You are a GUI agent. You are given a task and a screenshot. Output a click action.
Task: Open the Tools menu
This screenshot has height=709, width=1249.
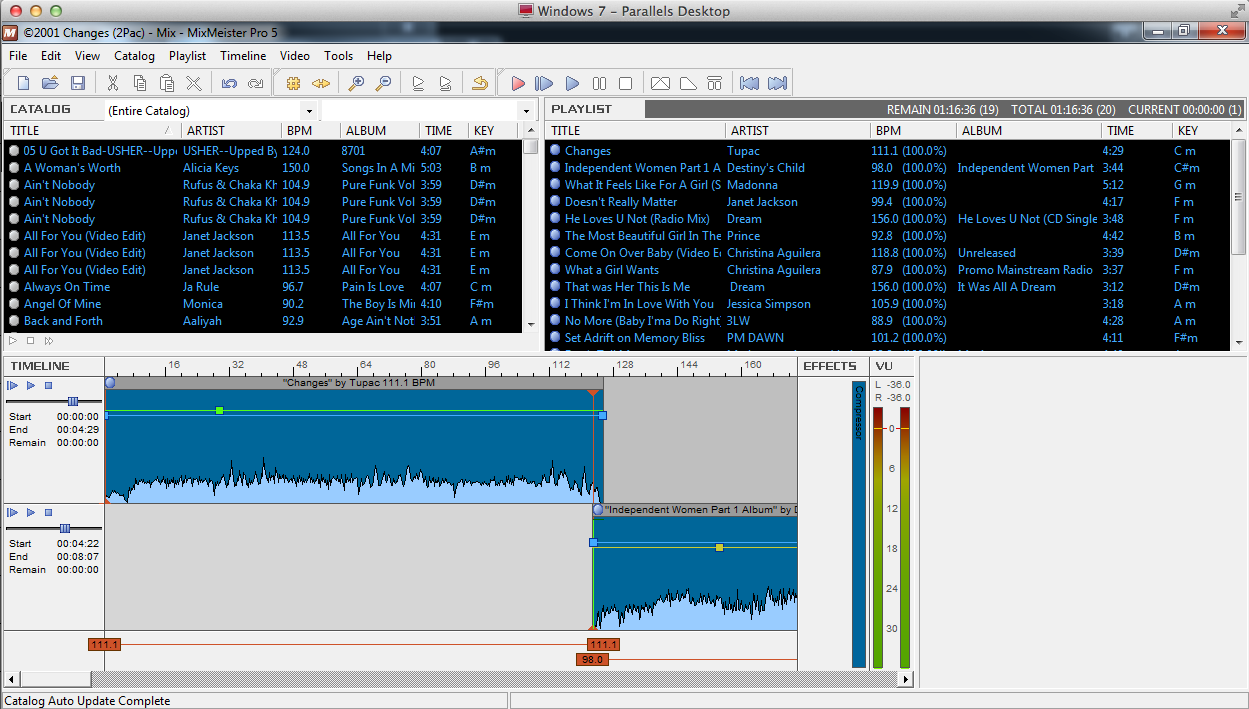pyautogui.click(x=339, y=56)
